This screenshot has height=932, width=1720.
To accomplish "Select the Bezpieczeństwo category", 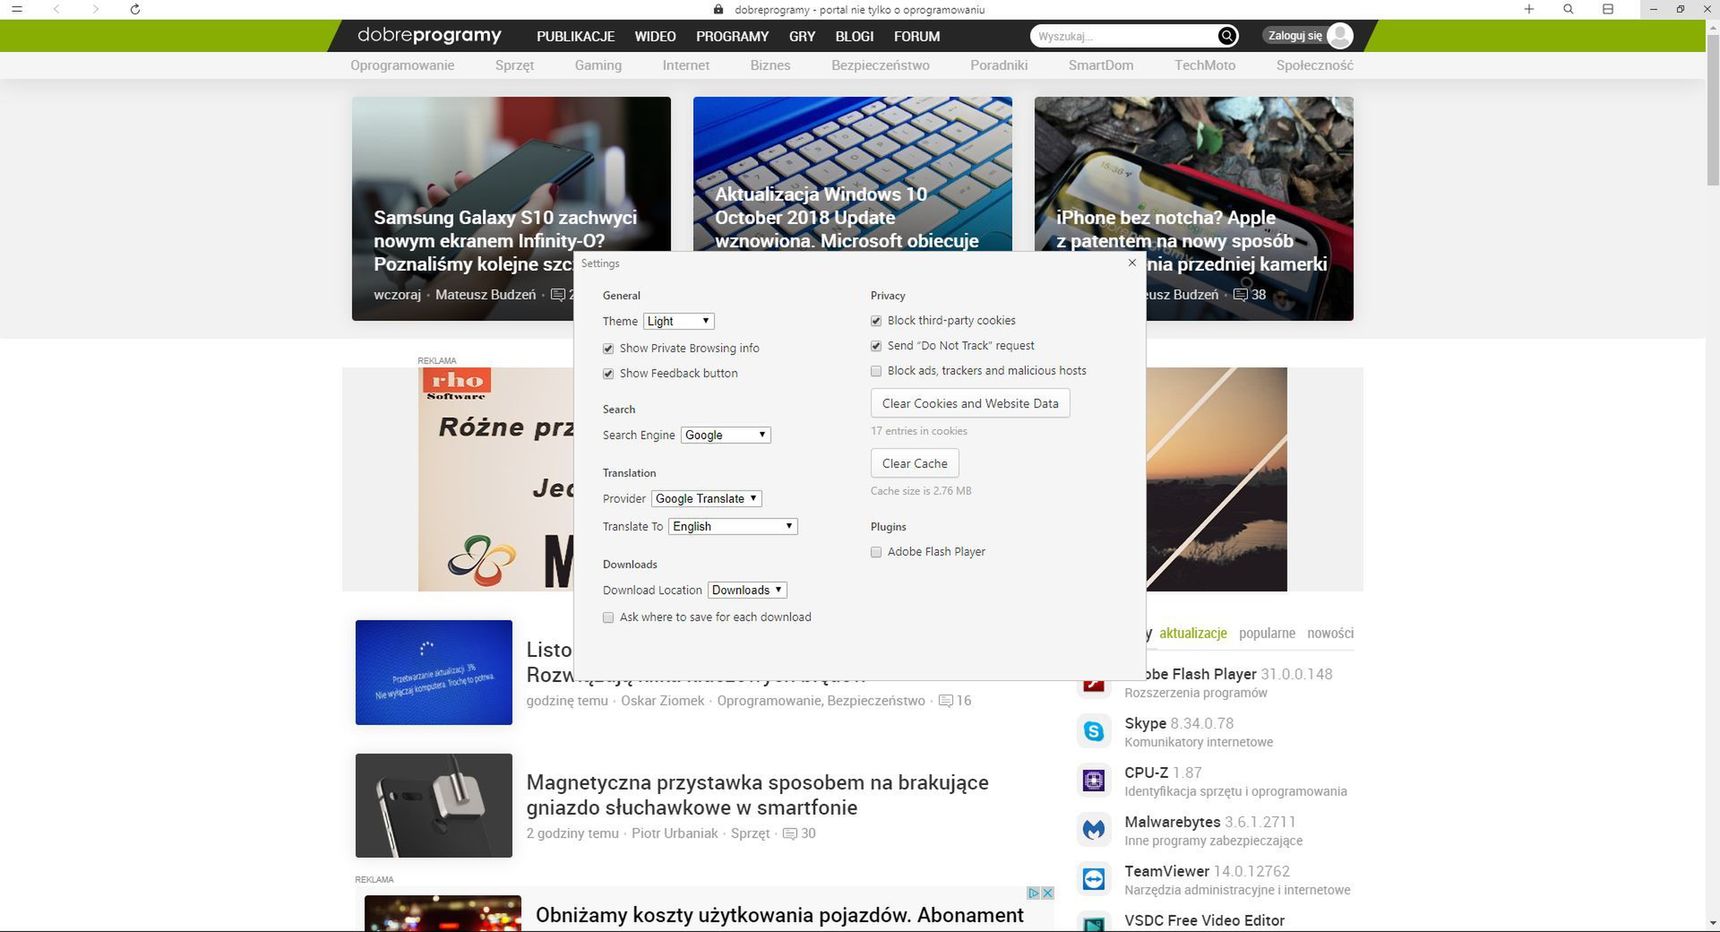I will tap(880, 65).
